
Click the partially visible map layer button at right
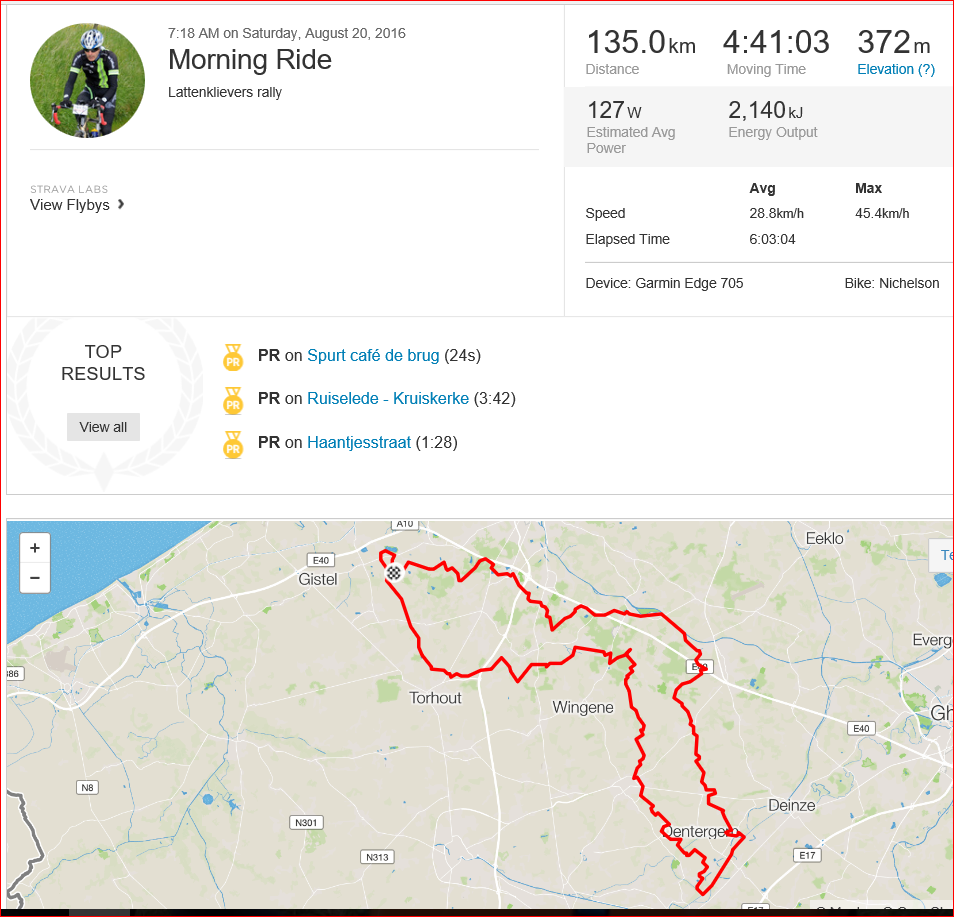click(x=941, y=555)
